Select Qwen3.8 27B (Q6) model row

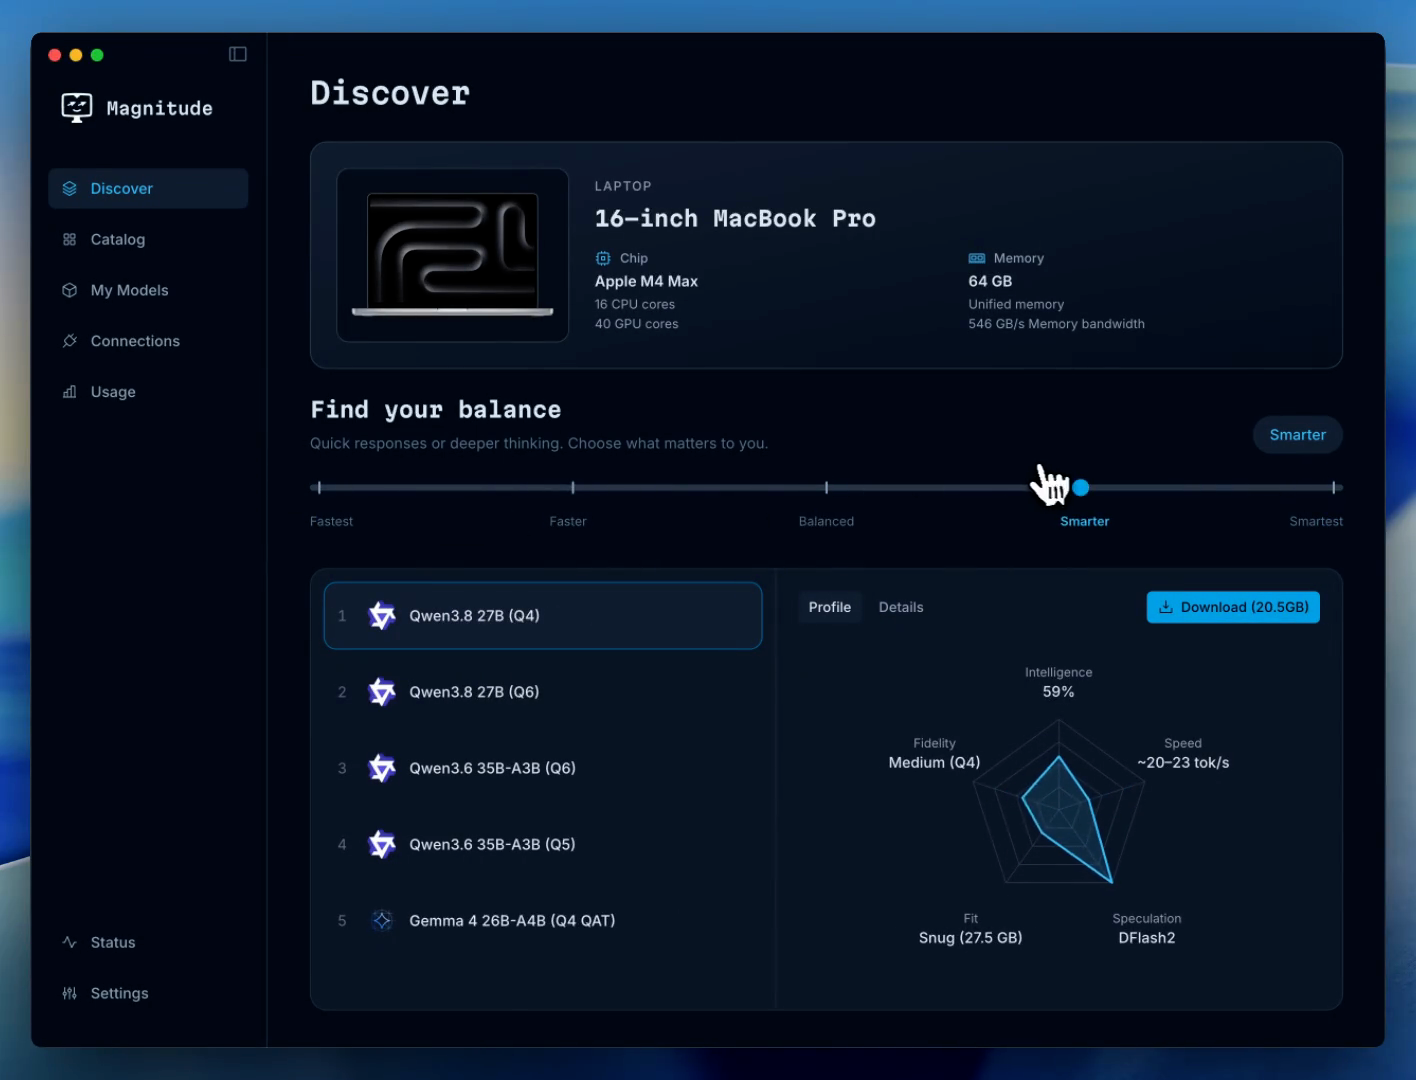pyautogui.click(x=543, y=692)
